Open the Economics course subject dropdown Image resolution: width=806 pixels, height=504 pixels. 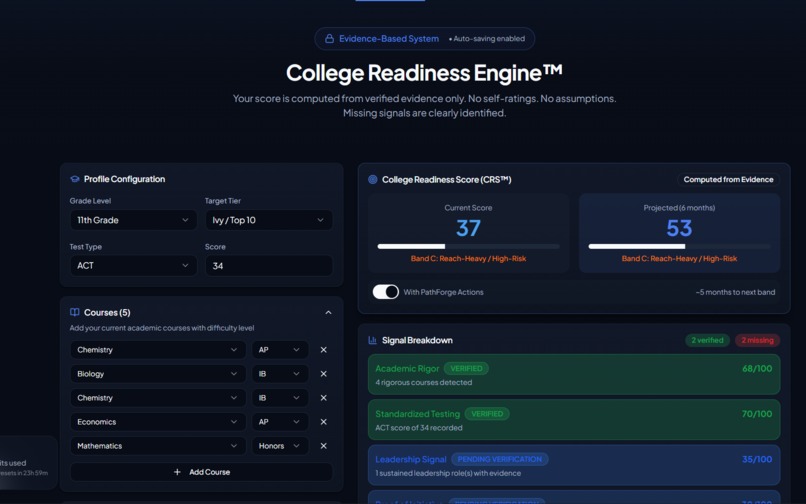tap(158, 422)
